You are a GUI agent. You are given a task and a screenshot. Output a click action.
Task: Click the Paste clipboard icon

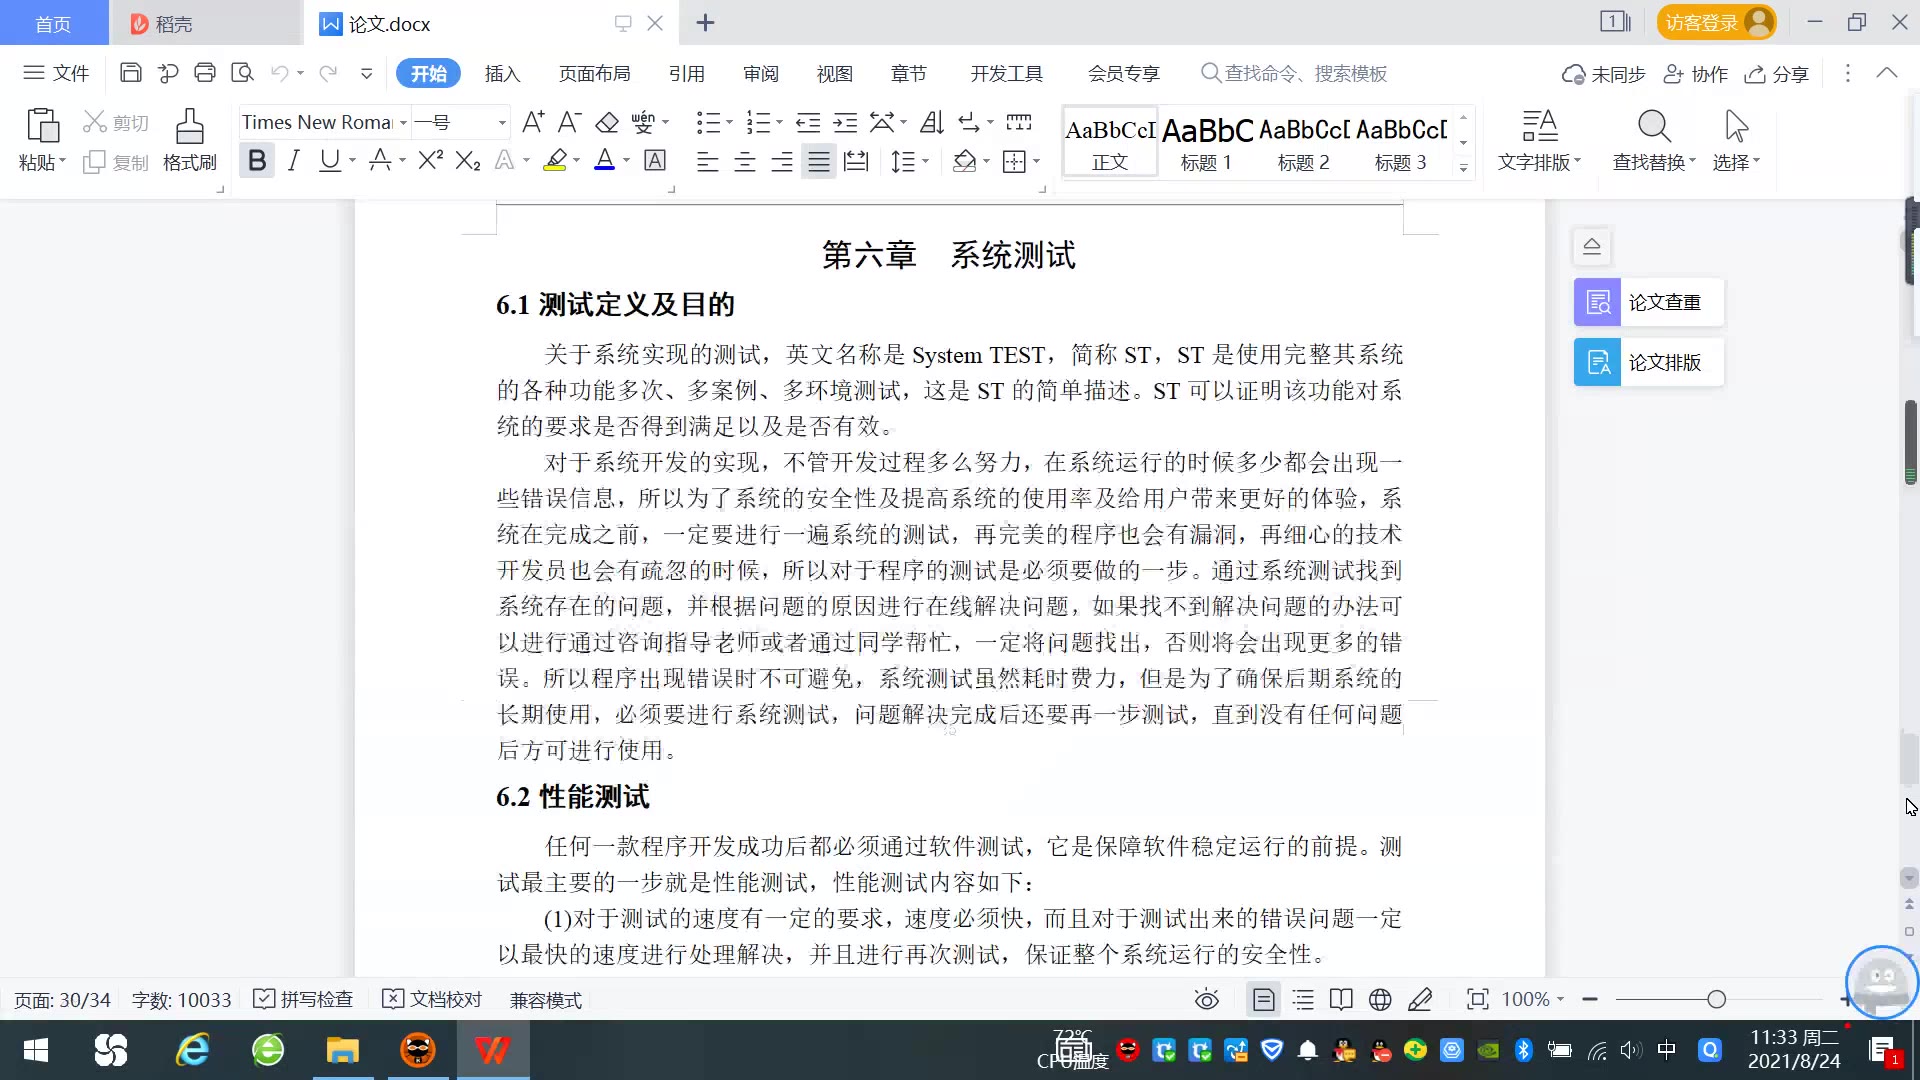(42, 128)
